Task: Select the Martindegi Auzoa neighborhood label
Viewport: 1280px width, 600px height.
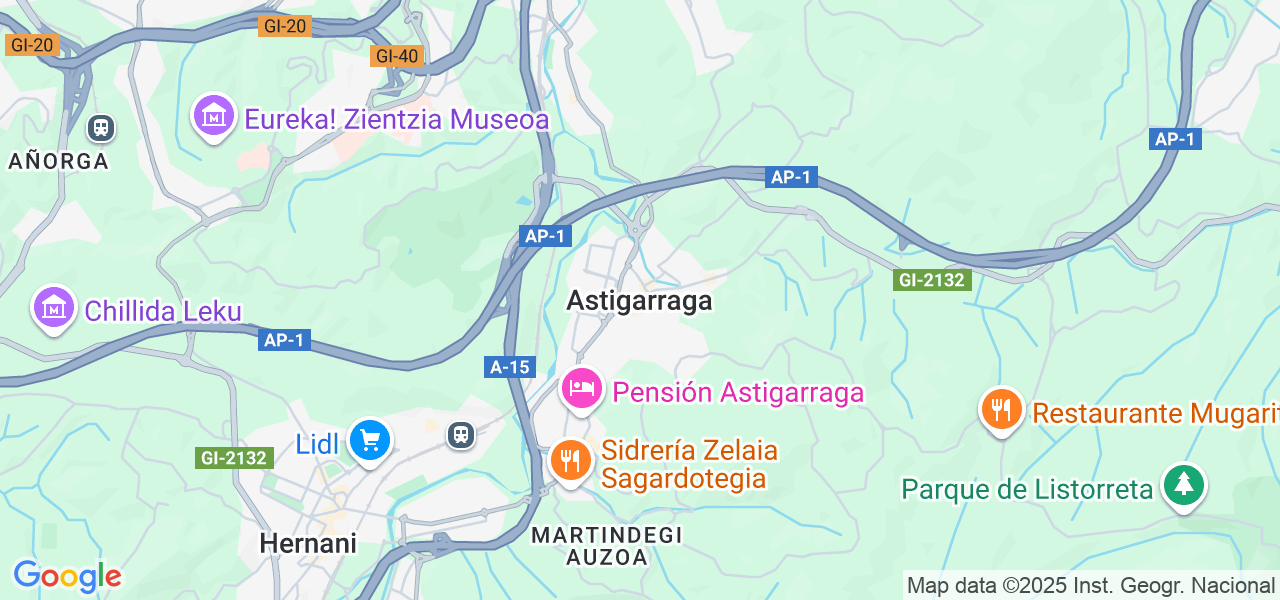Action: [607, 547]
